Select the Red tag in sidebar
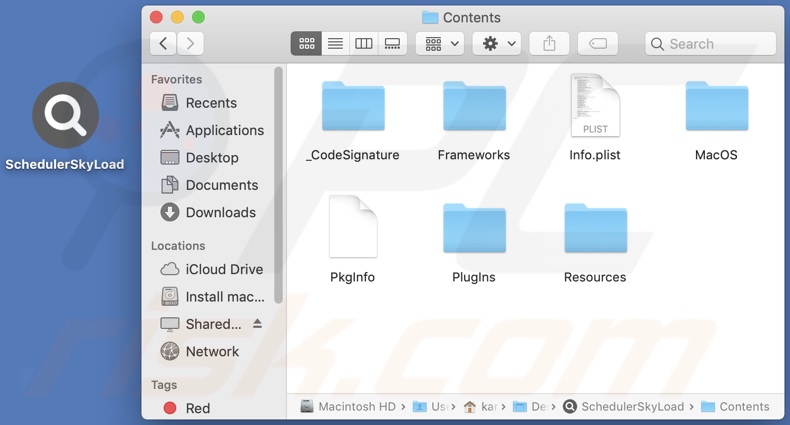Viewport: 790px width, 425px height. click(187, 408)
